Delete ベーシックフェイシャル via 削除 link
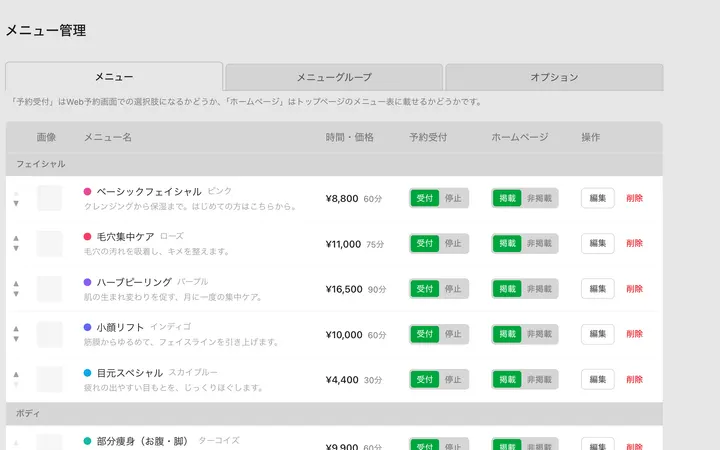 635,198
